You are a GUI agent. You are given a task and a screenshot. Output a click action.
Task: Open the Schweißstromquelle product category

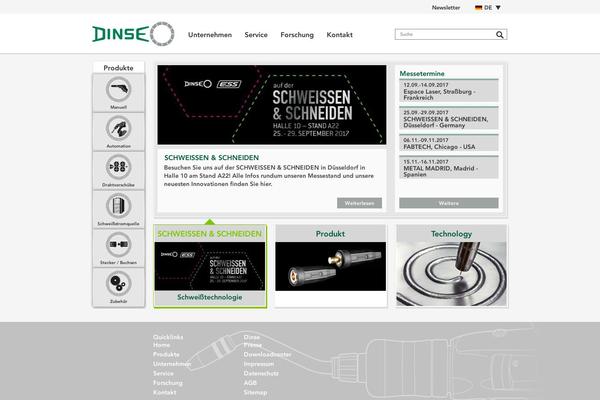[x=118, y=209]
